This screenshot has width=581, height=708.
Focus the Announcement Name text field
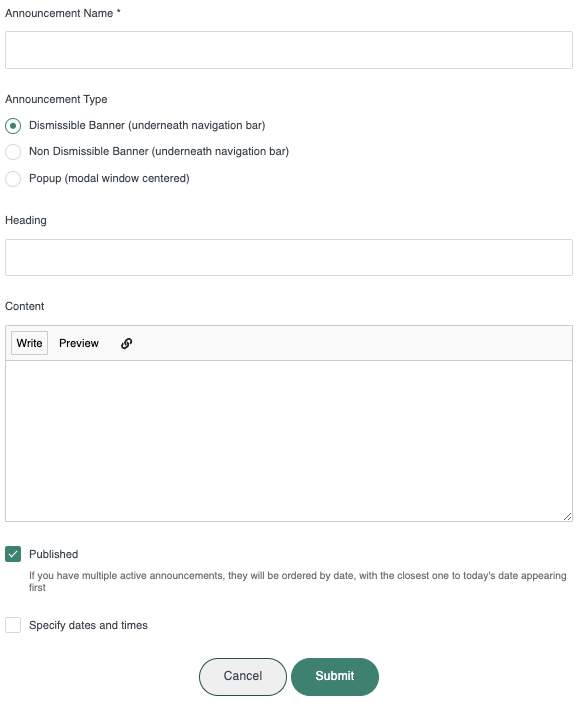pos(289,50)
